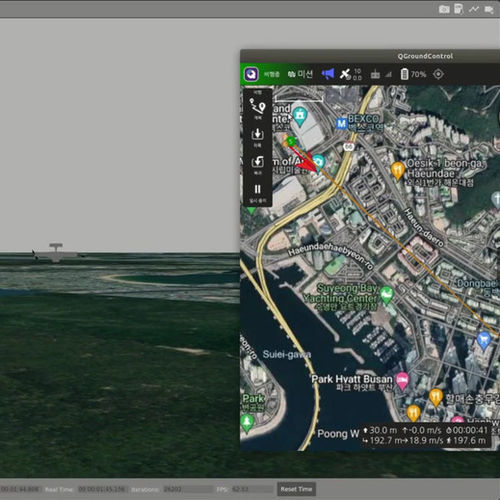Screen dimensions: 500x500
Task: Open the Gazebo plot graph icon
Action: pyautogui.click(x=474, y=9)
